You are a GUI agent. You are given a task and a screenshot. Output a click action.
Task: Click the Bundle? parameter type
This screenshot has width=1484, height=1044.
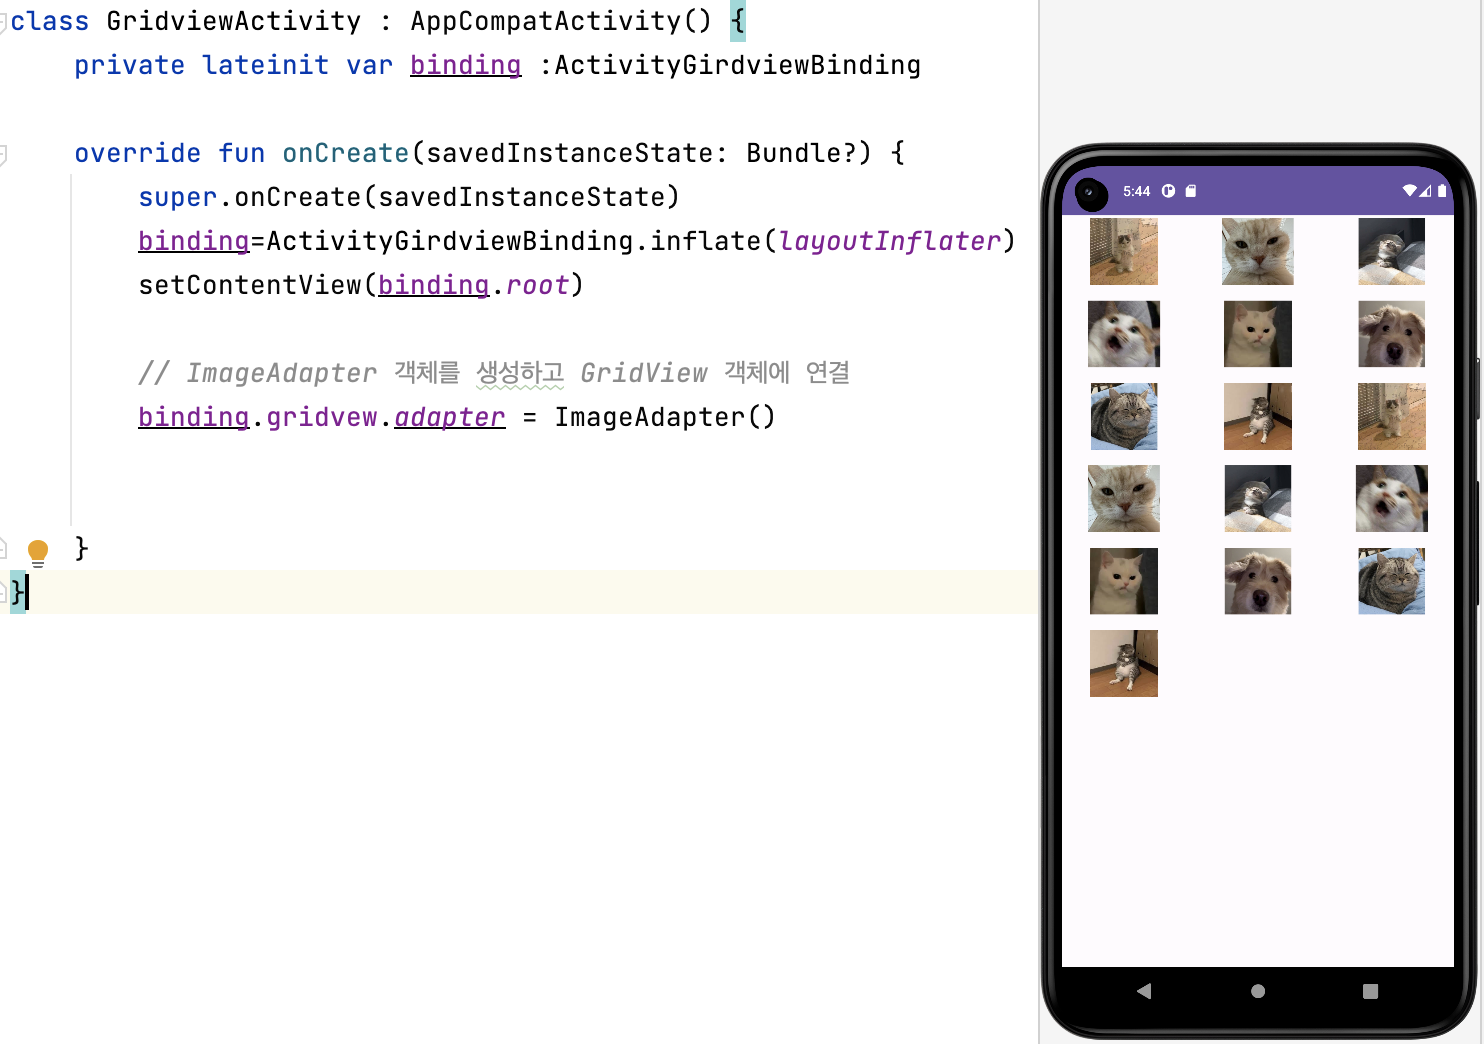802,153
